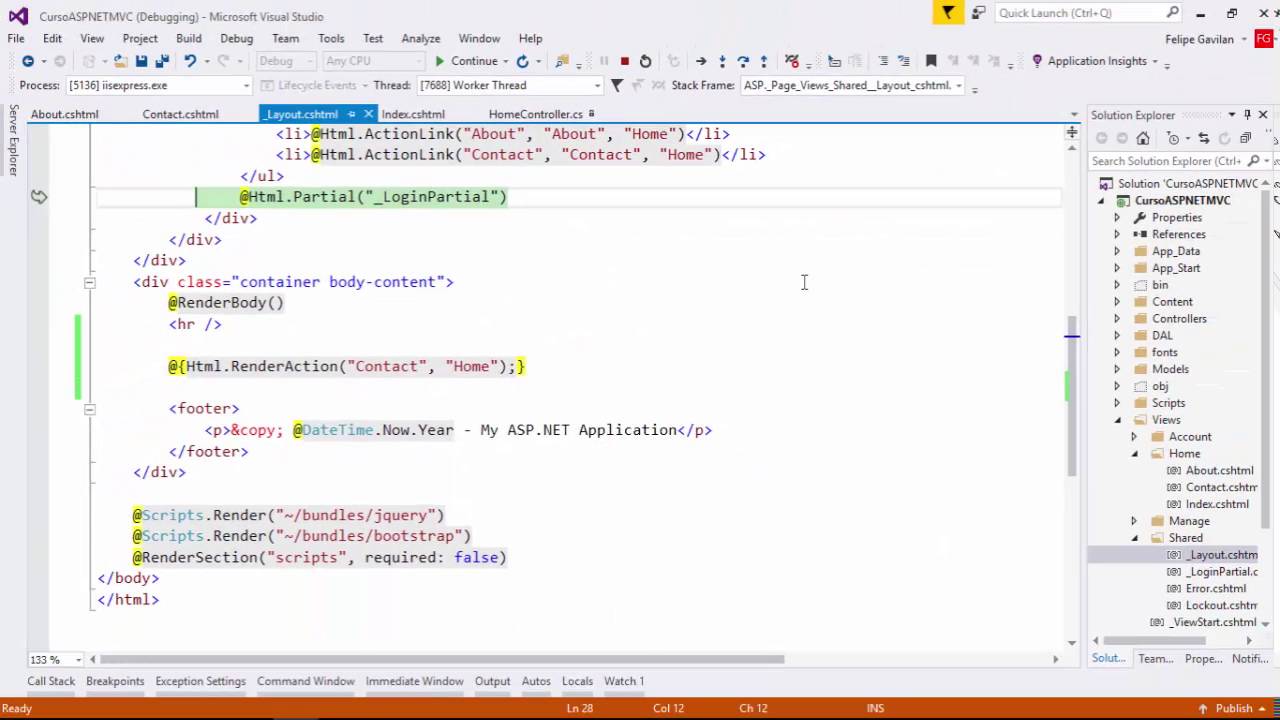
Task: Open the Debug menu
Action: [x=236, y=38]
